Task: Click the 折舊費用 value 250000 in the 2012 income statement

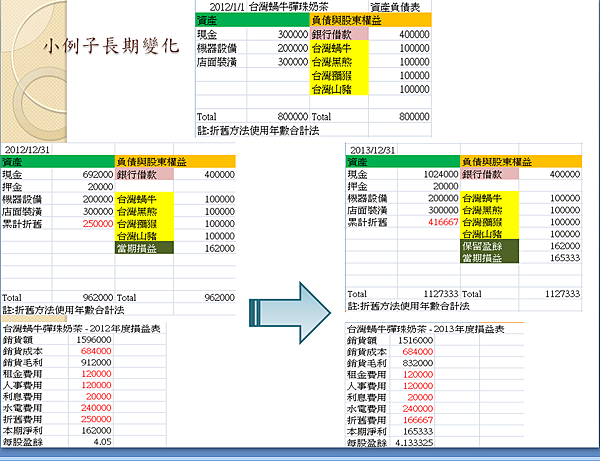Action: pyautogui.click(x=96, y=419)
